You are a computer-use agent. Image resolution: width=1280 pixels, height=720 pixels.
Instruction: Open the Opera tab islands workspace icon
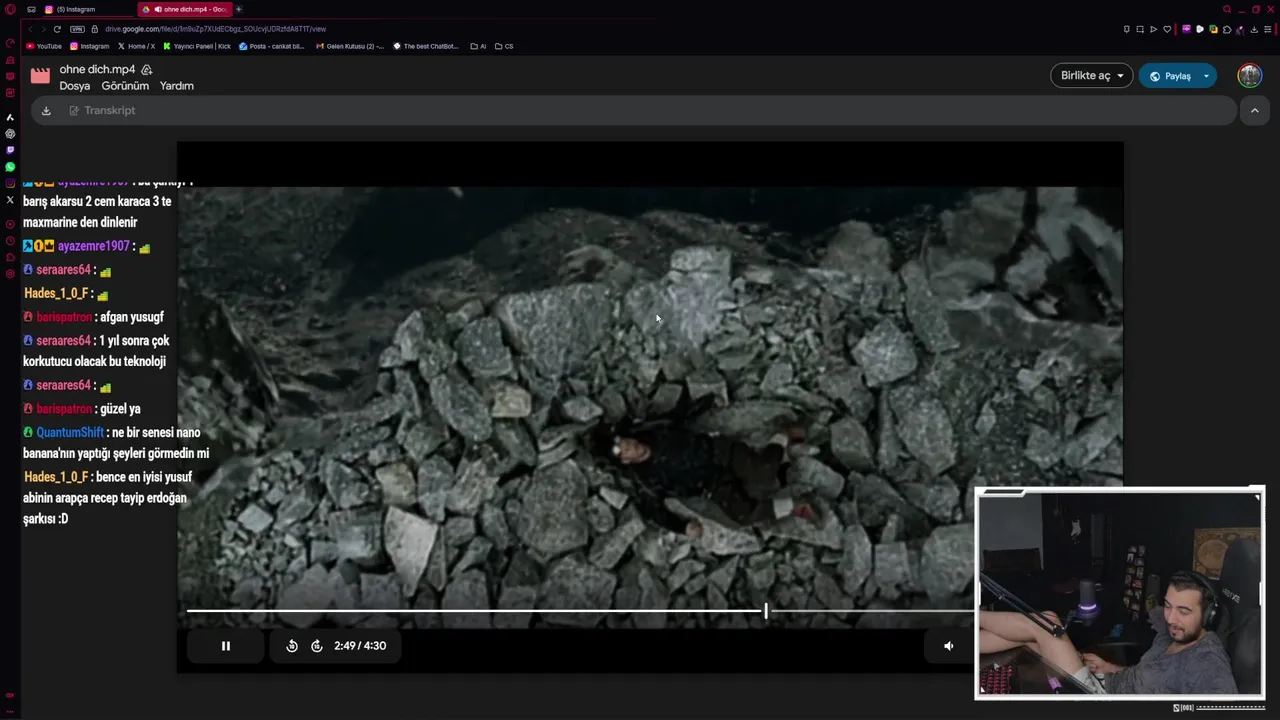click(31, 9)
